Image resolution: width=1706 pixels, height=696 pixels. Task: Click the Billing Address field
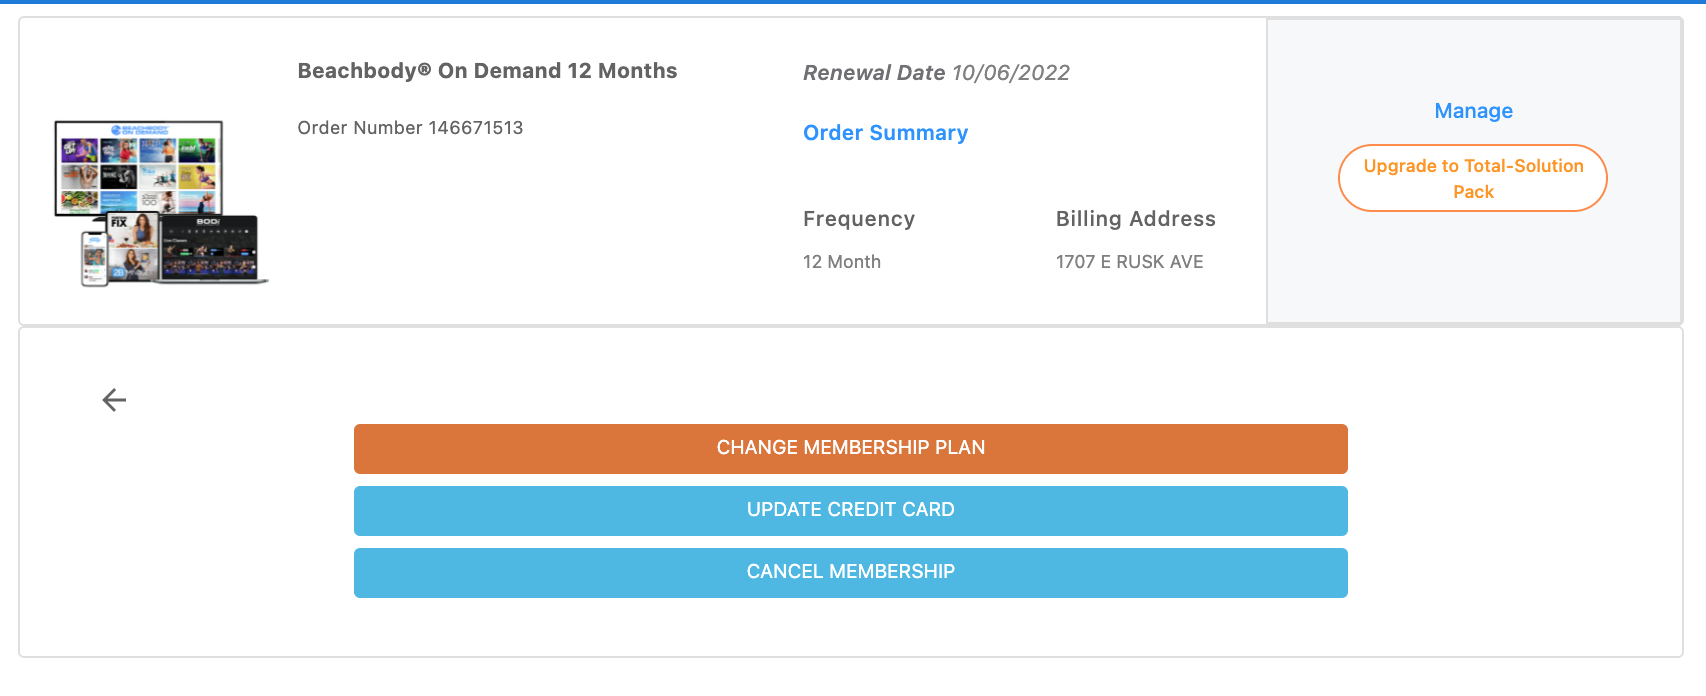click(1136, 218)
